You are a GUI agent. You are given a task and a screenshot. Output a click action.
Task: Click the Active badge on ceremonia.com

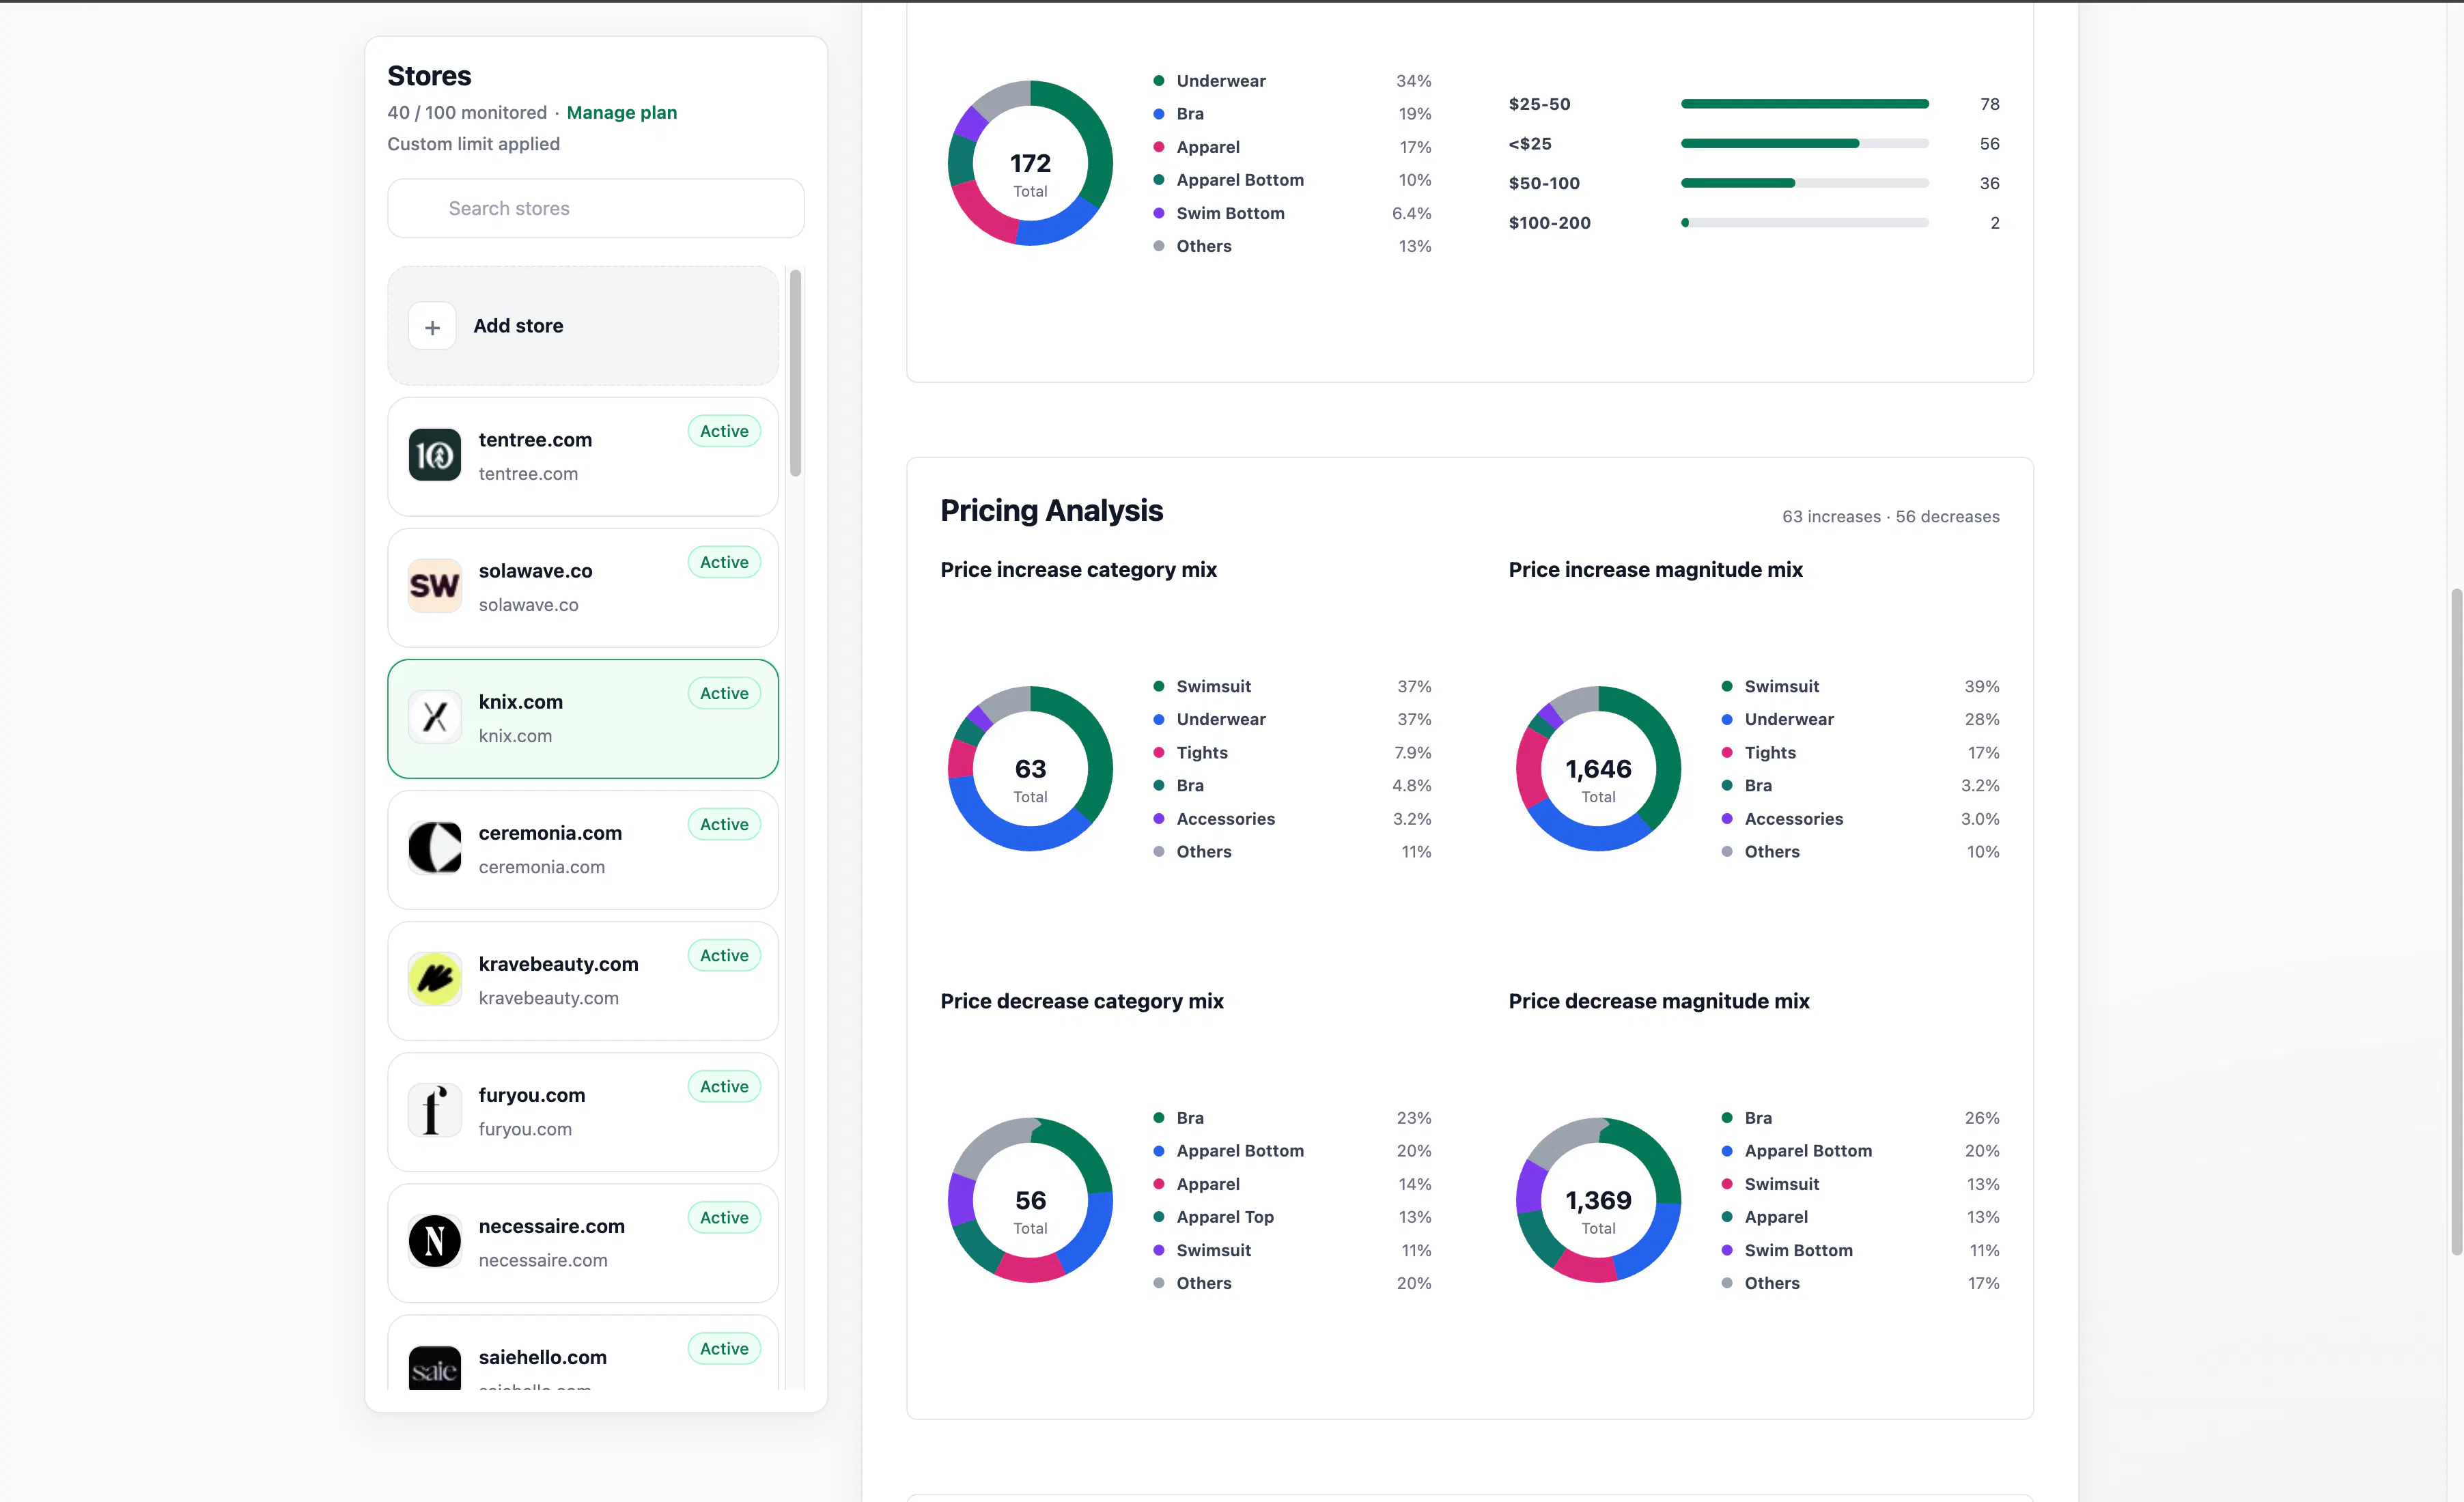pyautogui.click(x=724, y=824)
